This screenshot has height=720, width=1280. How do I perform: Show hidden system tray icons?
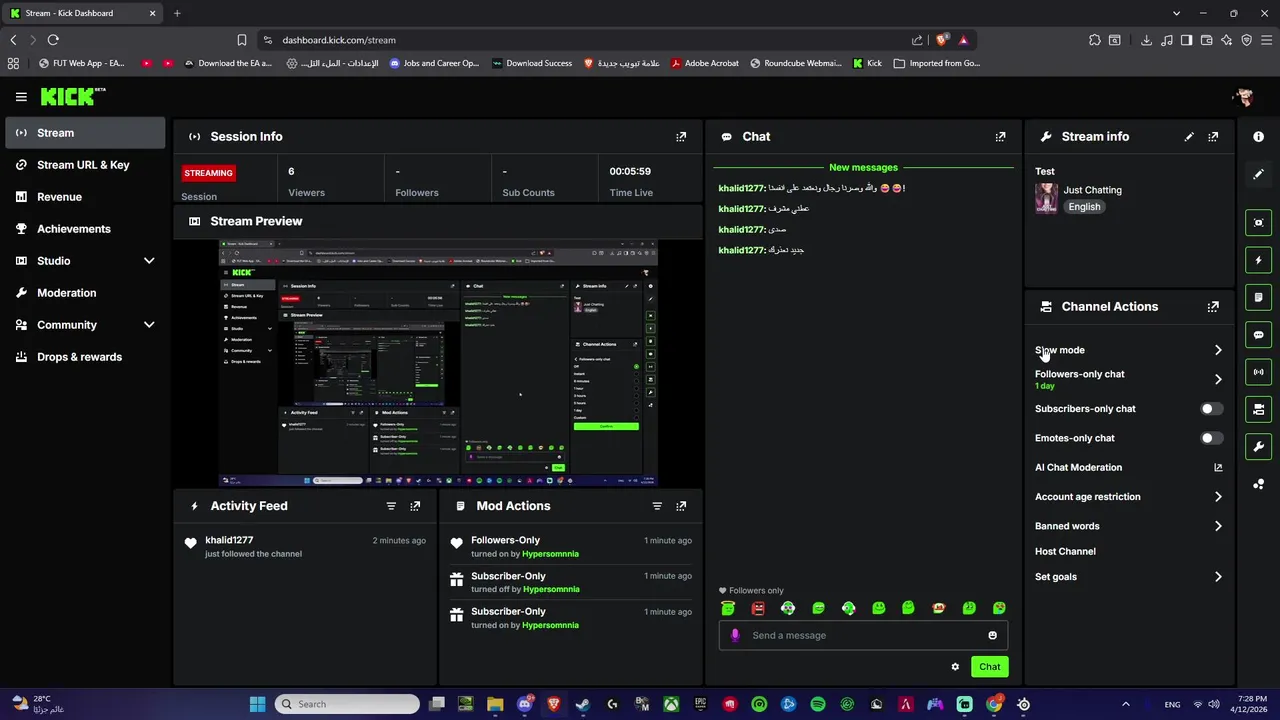pyautogui.click(x=1125, y=704)
